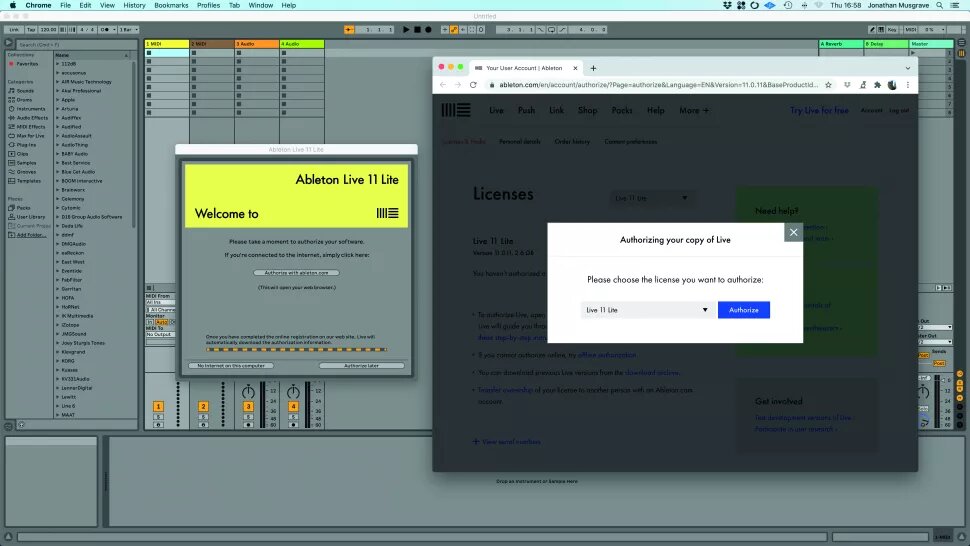Open a new Chrome tab with plus

593,68
